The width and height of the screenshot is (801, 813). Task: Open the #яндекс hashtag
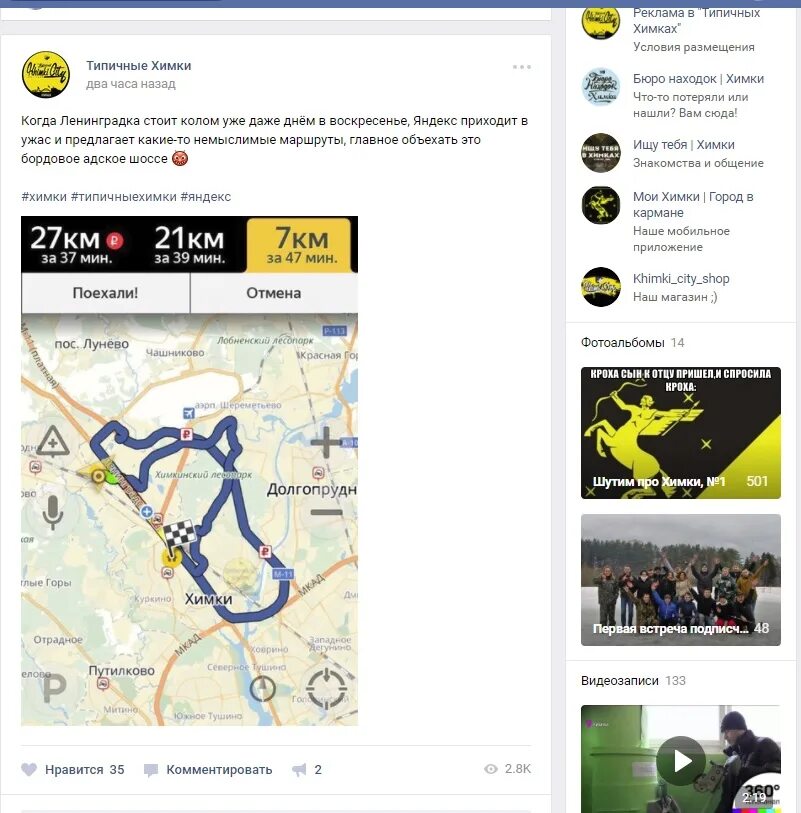click(206, 197)
